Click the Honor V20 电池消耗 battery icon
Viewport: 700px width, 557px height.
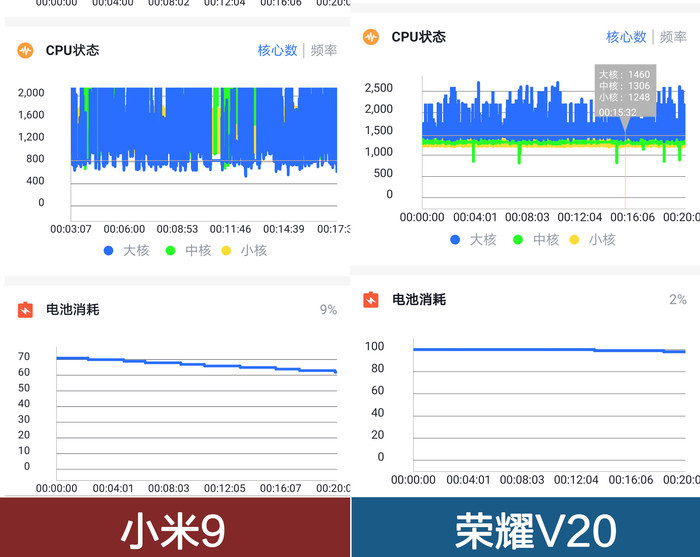click(x=371, y=299)
